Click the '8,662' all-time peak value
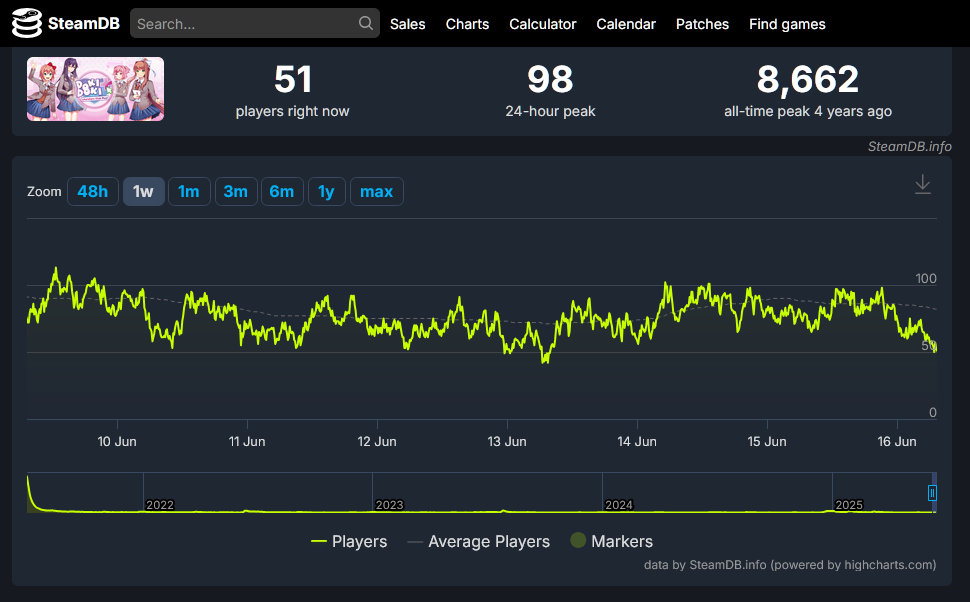 point(808,80)
